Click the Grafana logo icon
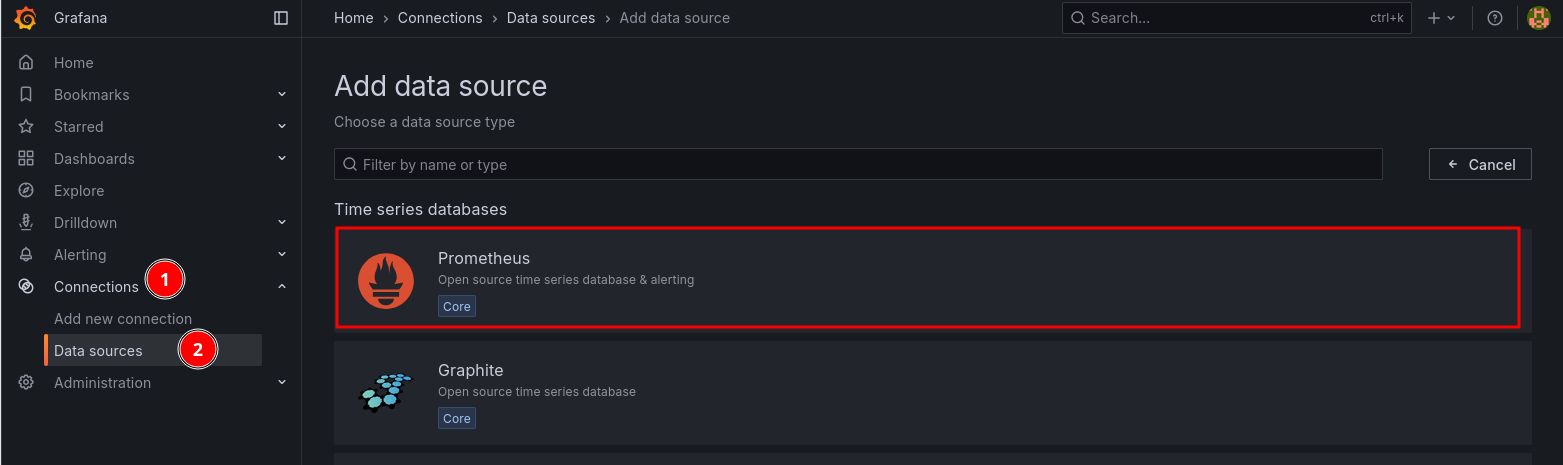Image resolution: width=1563 pixels, height=465 pixels. tap(26, 18)
